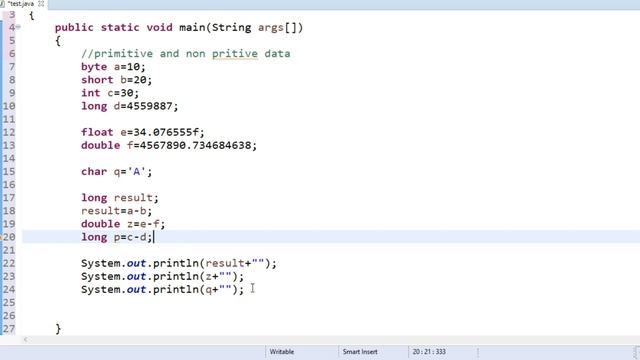The height and width of the screenshot is (360, 640).
Task: Click the println(z+"") statement
Action: 162,276
